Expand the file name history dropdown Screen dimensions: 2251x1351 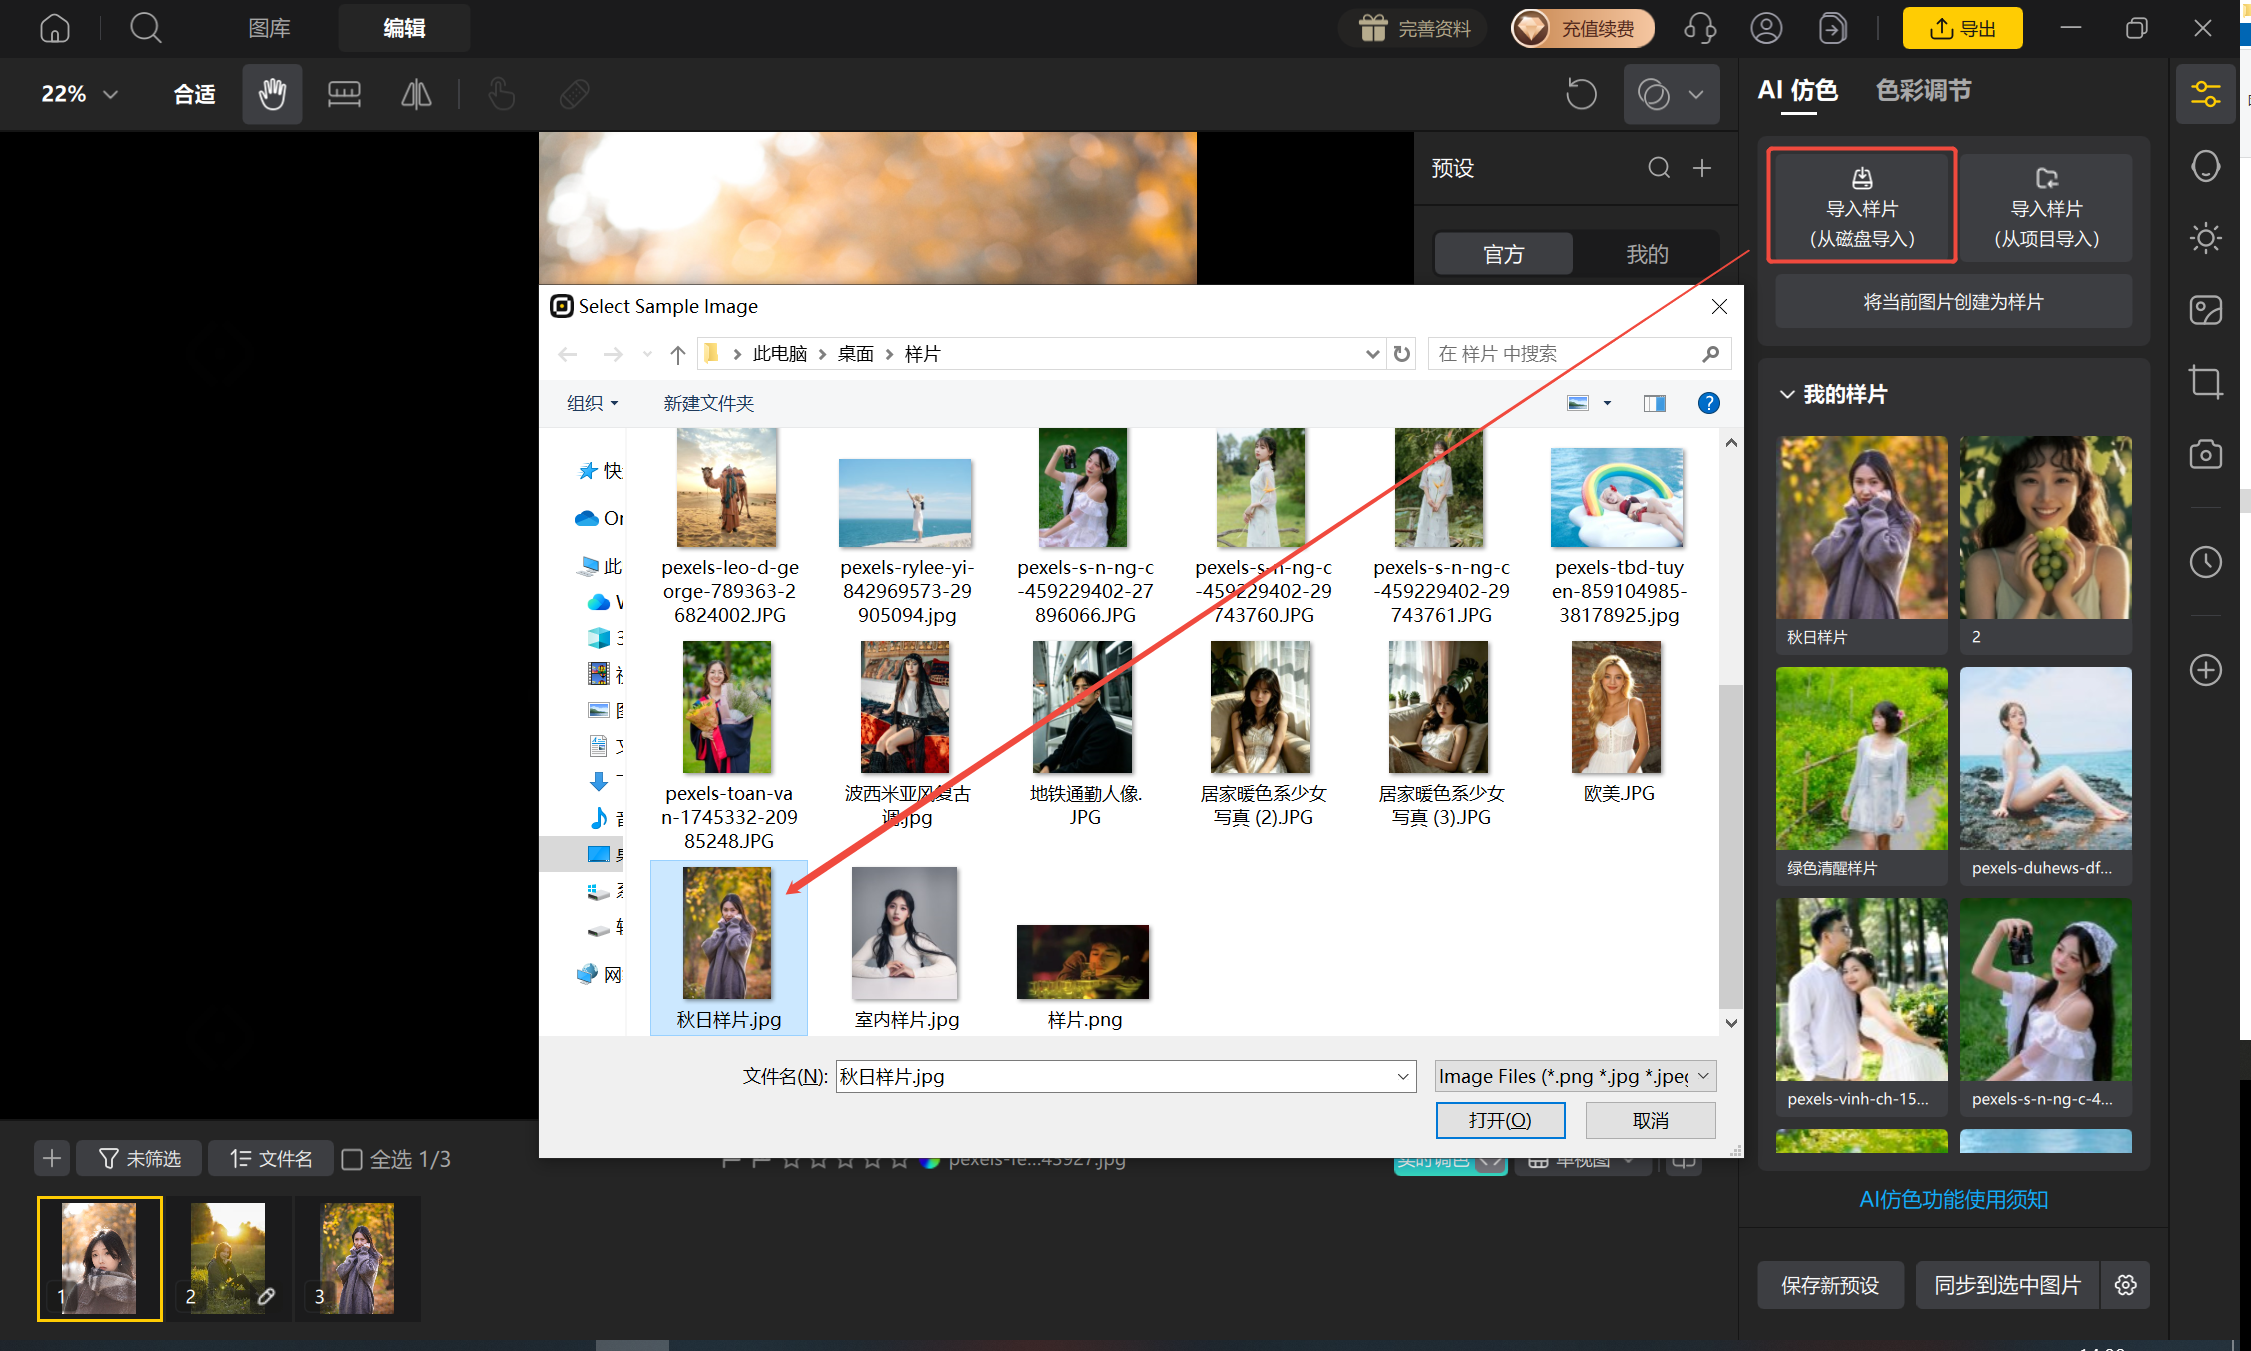(1403, 1076)
